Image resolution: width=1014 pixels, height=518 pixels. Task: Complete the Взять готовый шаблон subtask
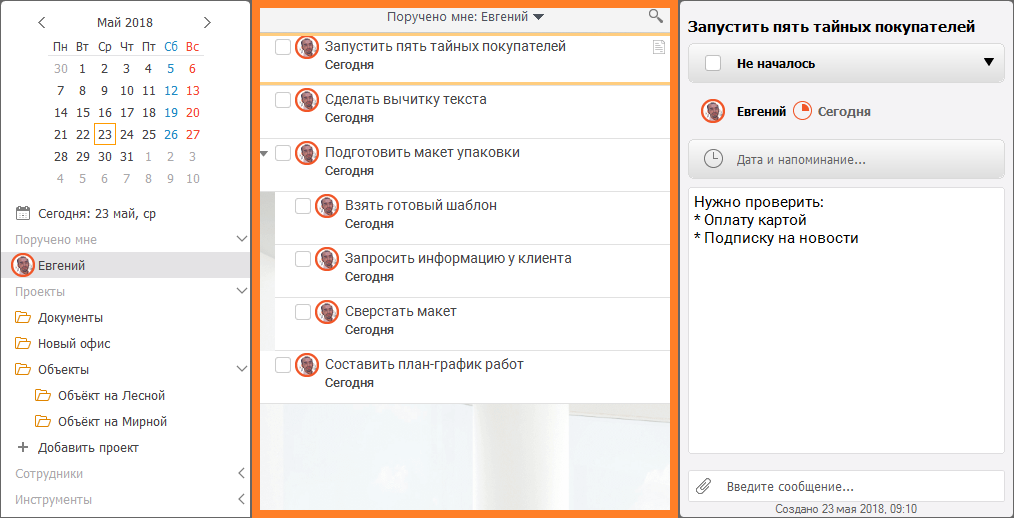point(303,206)
